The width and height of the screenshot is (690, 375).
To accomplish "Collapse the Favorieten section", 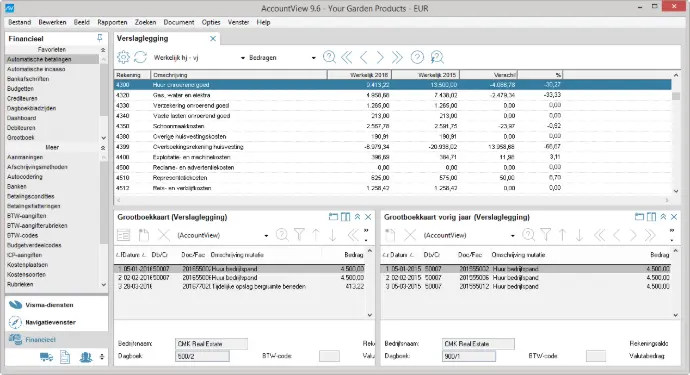I will pos(103,50).
